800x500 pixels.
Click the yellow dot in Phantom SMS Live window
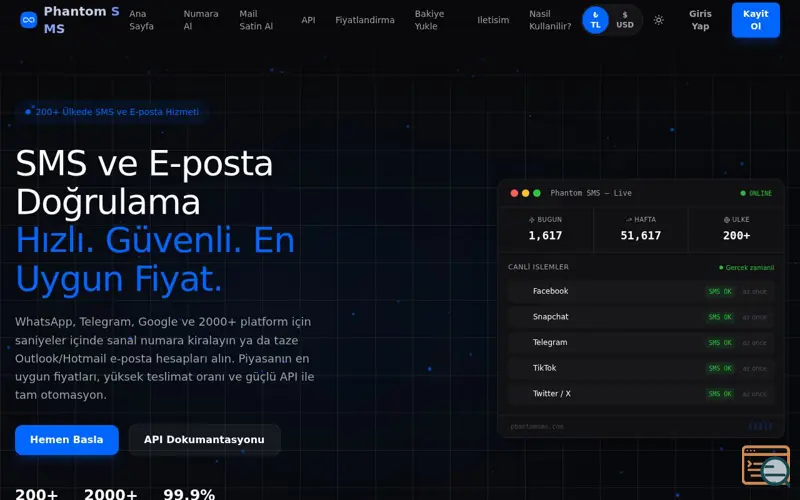pos(526,193)
